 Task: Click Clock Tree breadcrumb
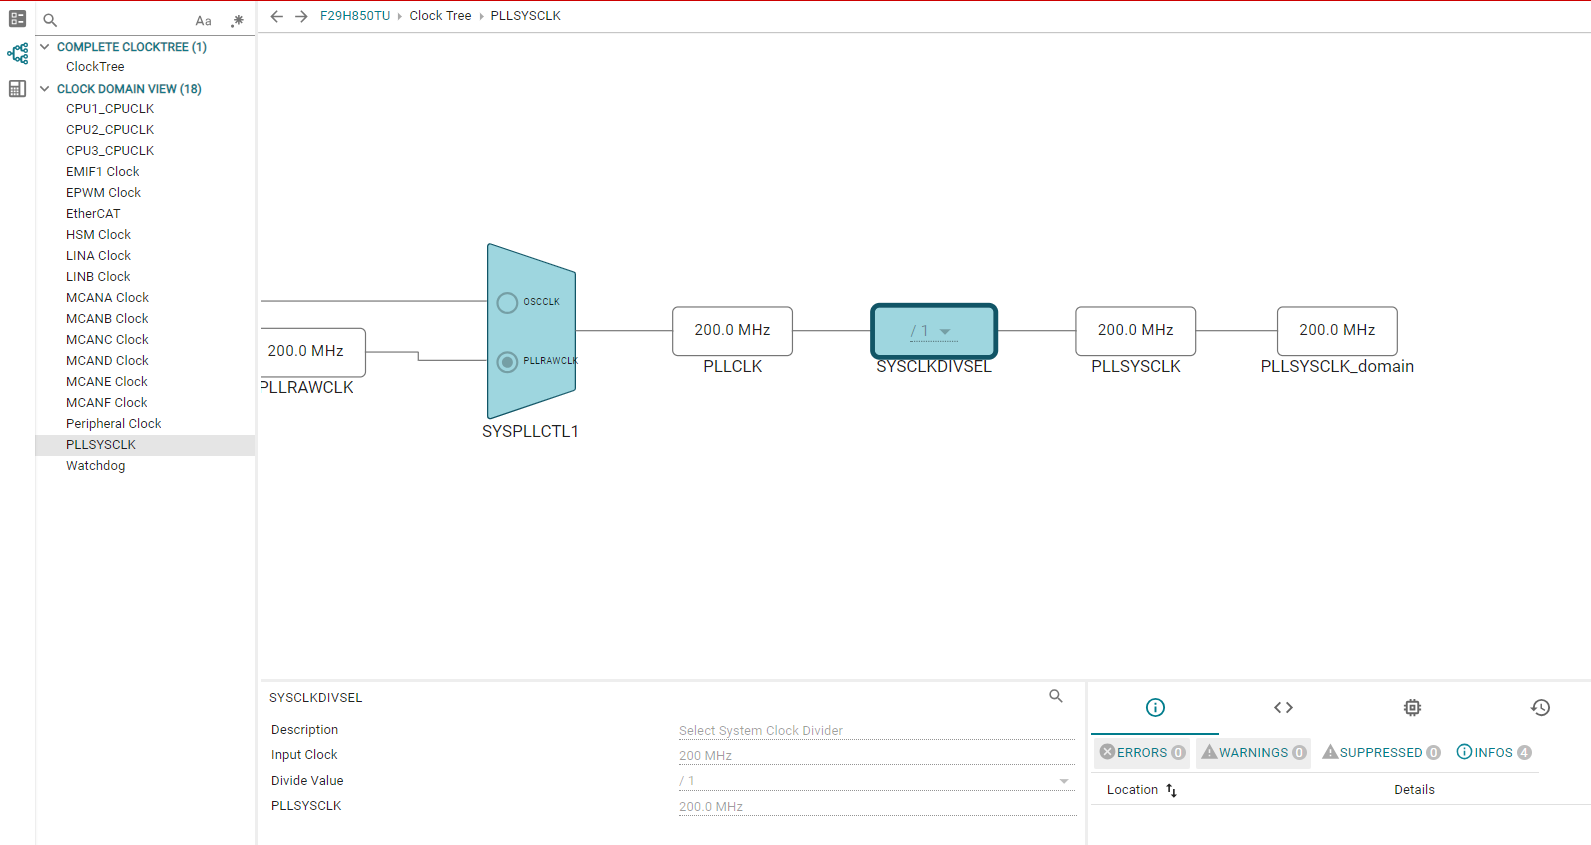pyautogui.click(x=440, y=16)
